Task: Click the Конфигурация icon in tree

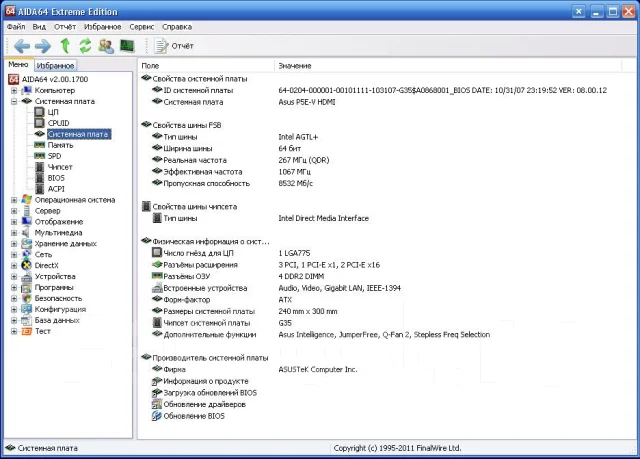Action: [27, 309]
